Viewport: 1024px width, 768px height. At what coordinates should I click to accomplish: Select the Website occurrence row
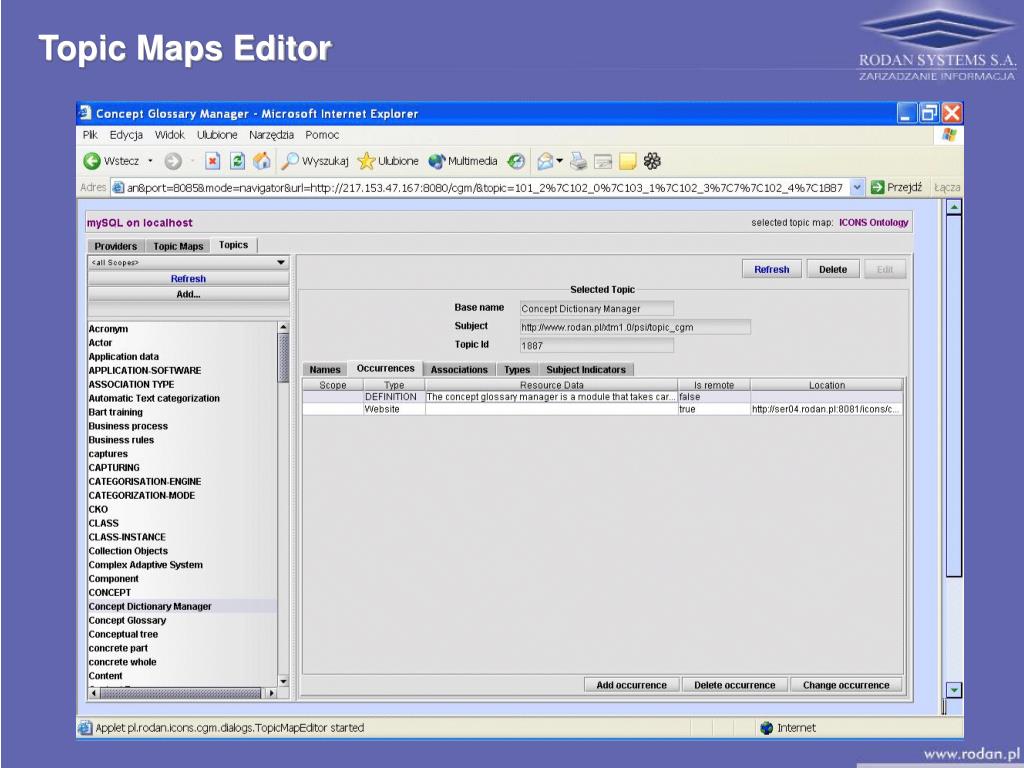point(602,409)
